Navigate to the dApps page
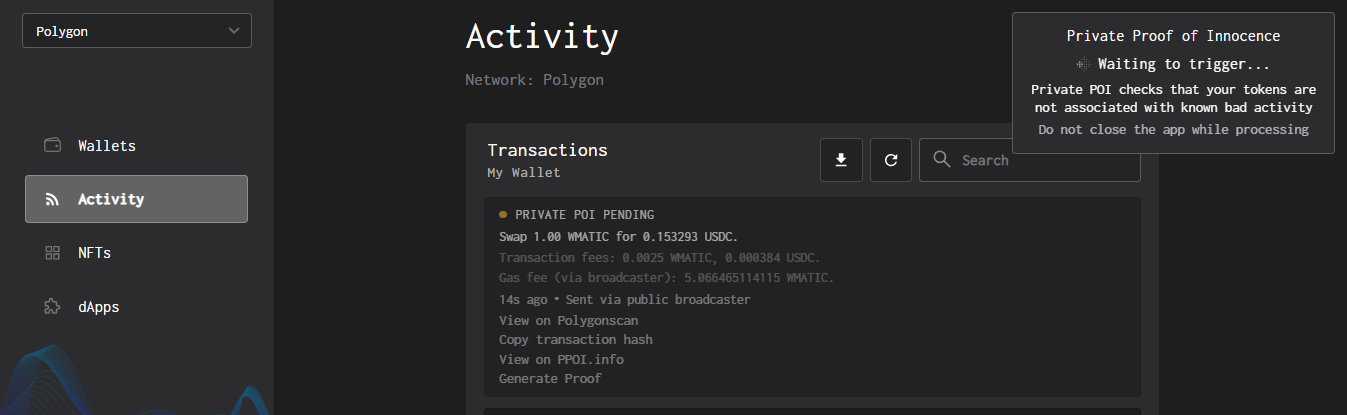 (x=98, y=307)
